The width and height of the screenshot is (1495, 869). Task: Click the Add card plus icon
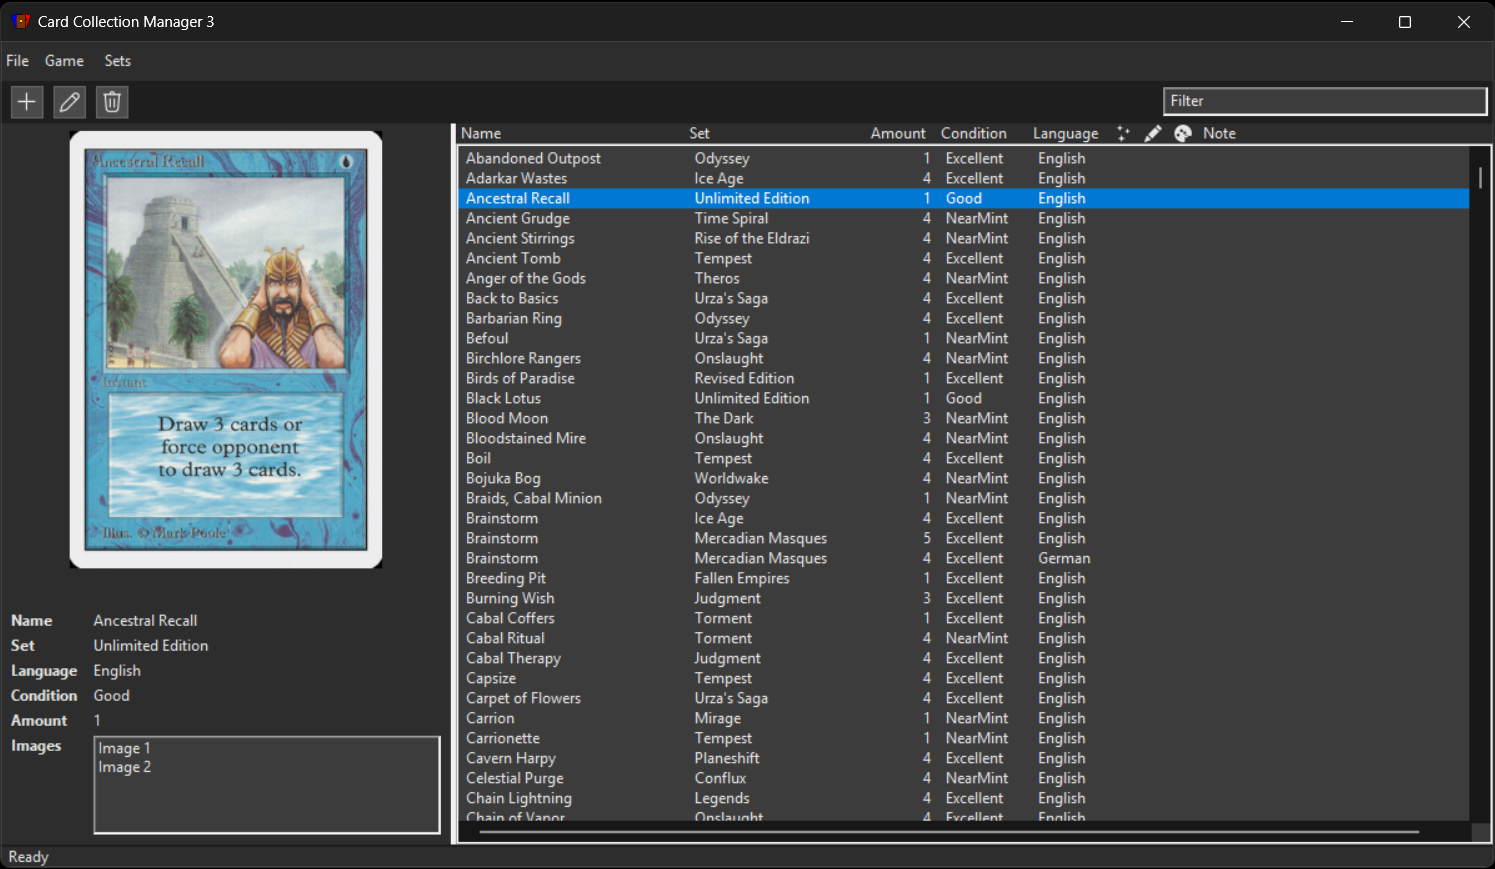[x=27, y=101]
